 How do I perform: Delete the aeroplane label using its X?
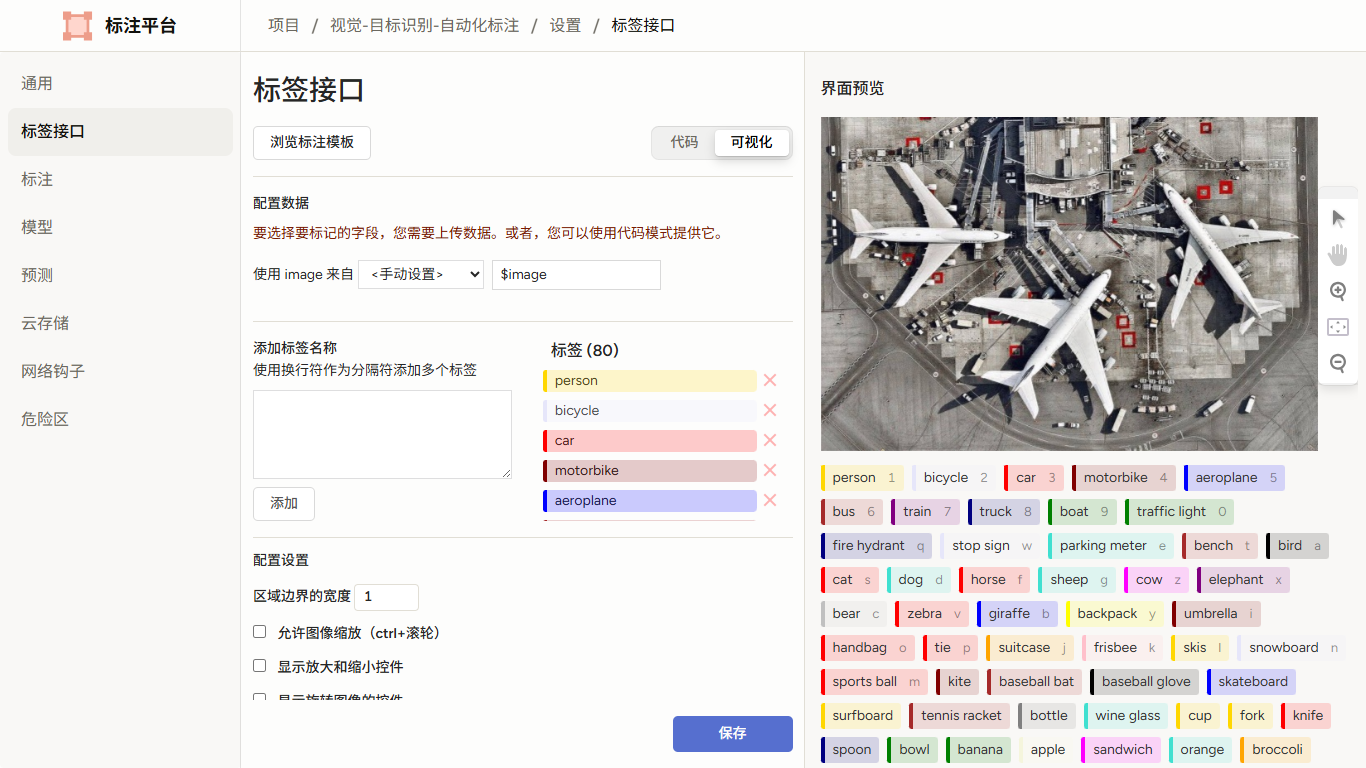click(x=770, y=500)
